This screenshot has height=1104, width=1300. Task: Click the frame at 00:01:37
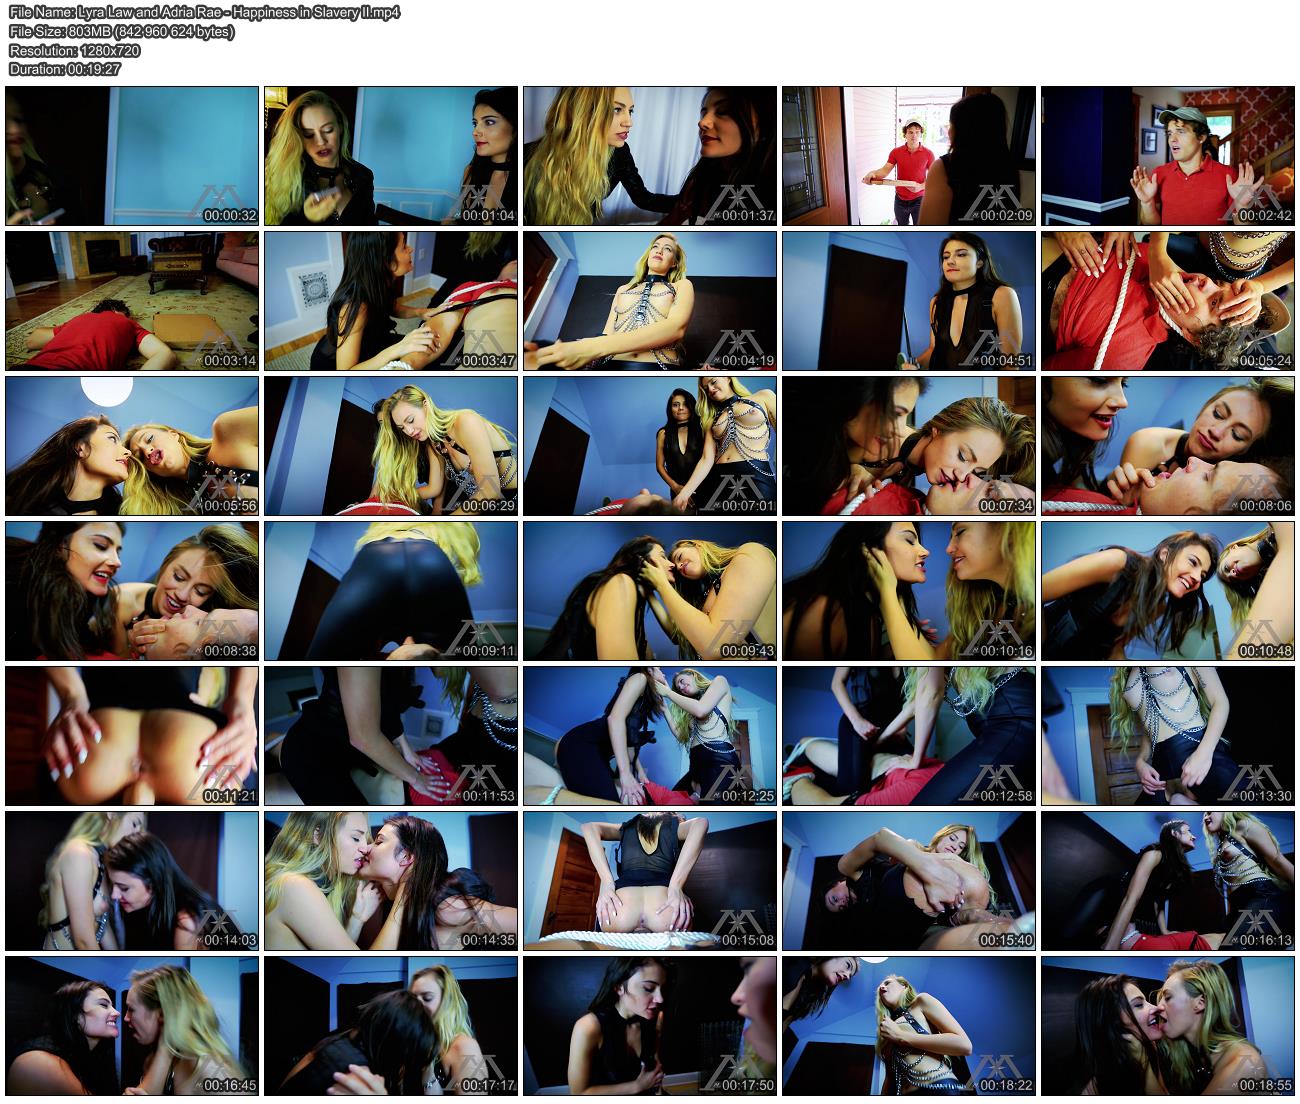[x=649, y=156]
